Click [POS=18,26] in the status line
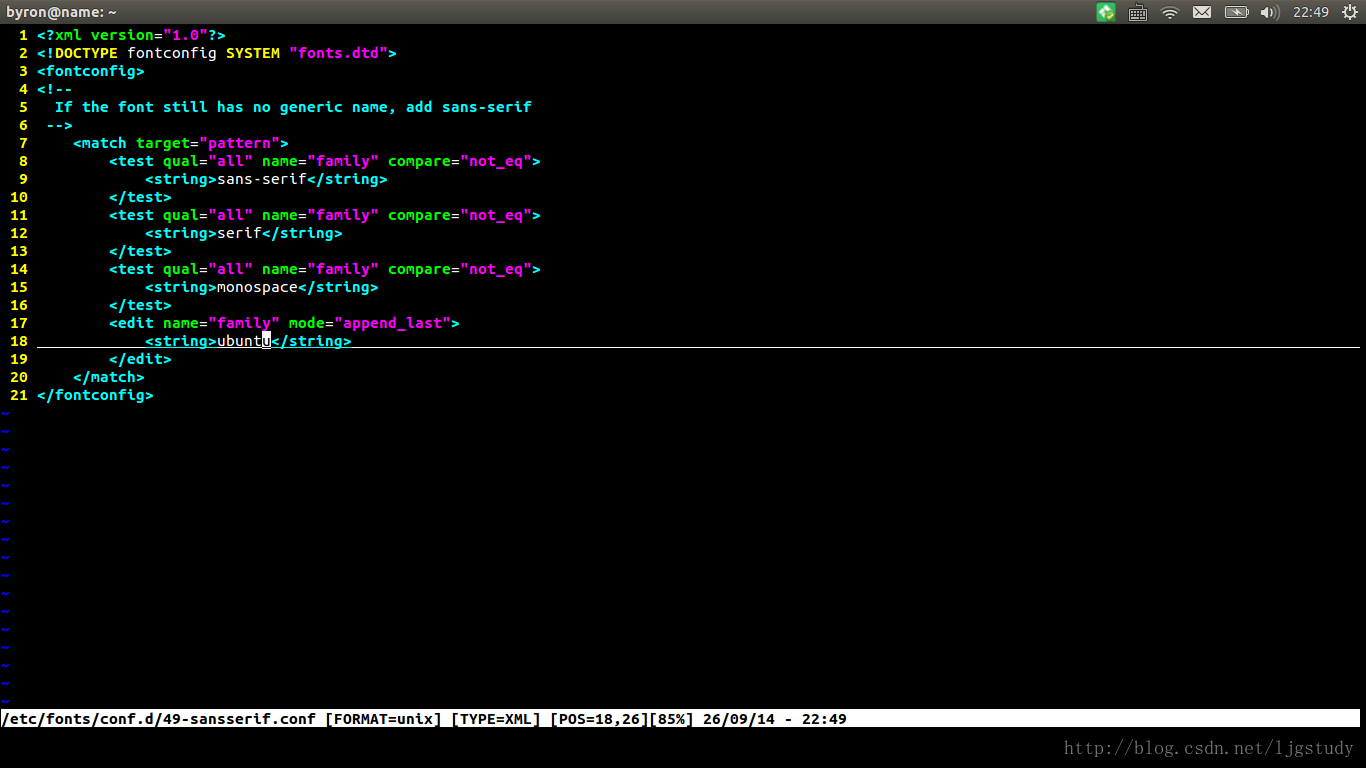 tap(599, 718)
